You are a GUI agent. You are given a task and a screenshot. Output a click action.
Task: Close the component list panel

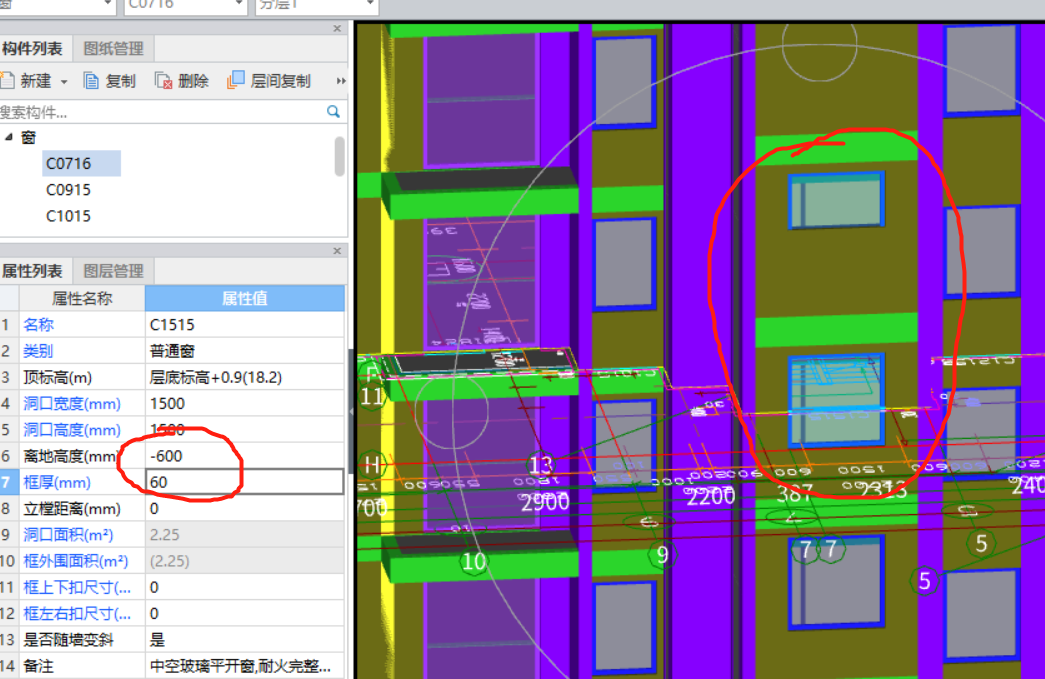[x=337, y=29]
